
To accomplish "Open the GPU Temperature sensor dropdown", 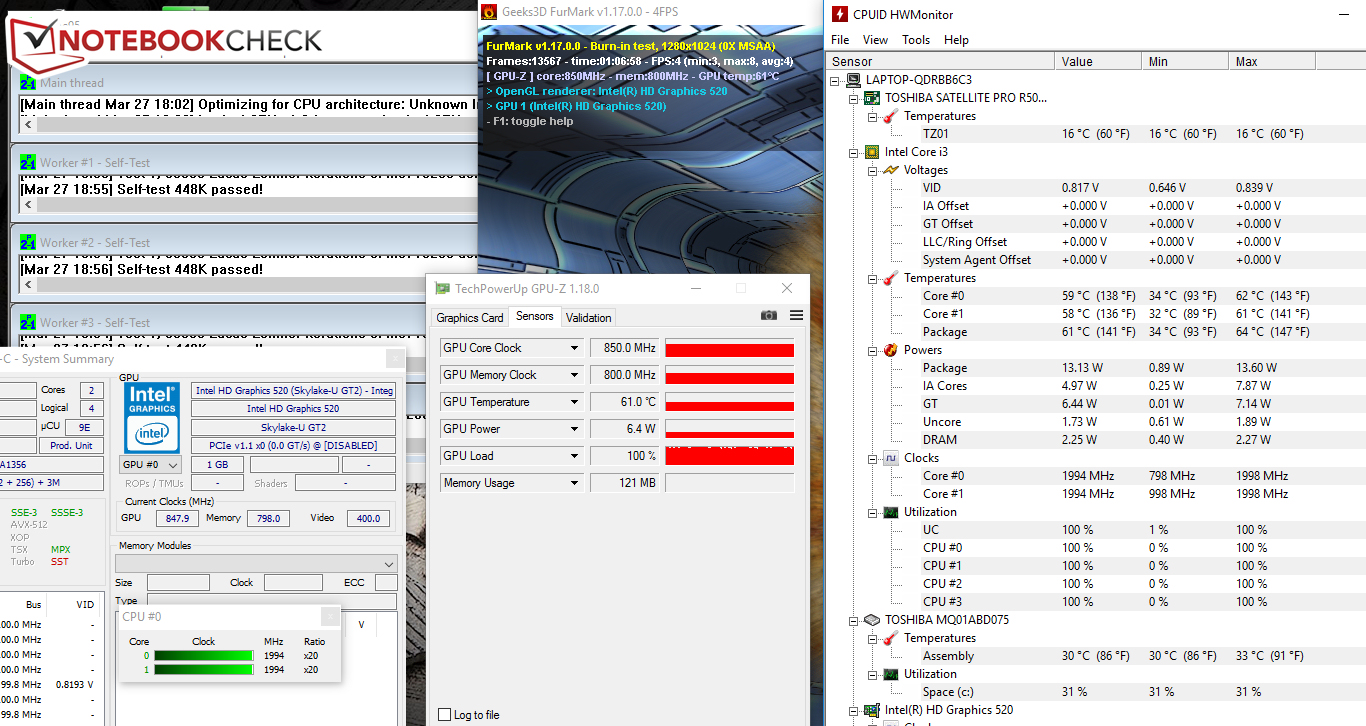I will [574, 402].
